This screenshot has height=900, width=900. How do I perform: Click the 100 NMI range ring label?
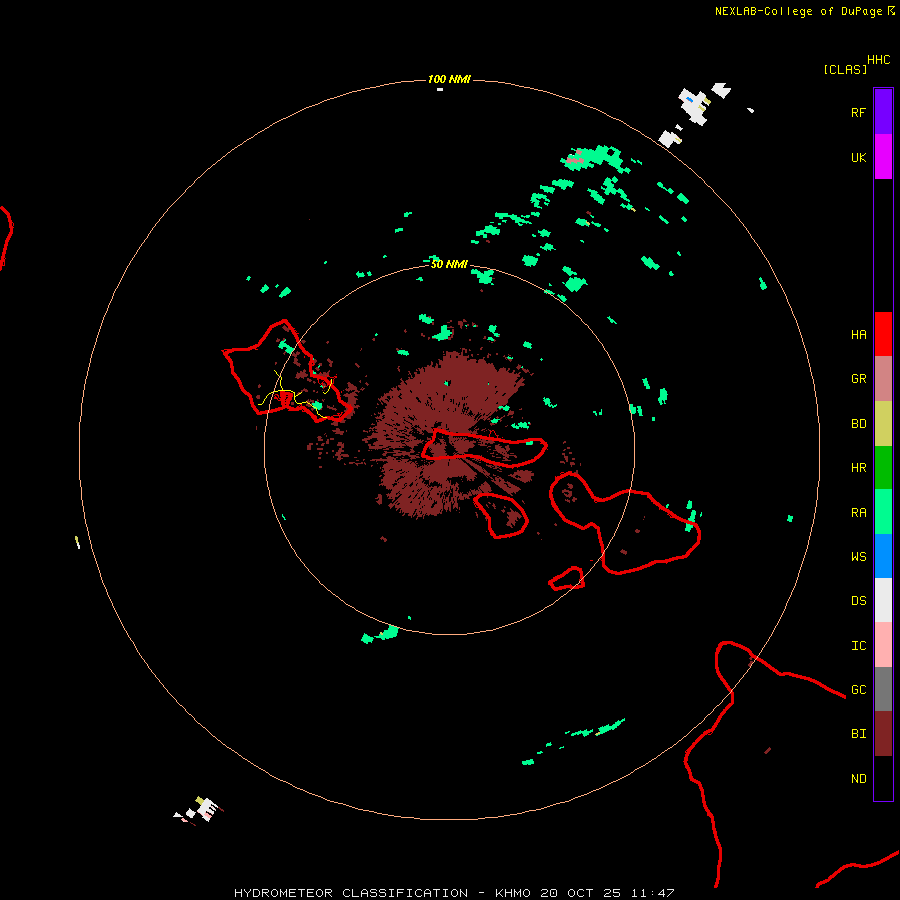point(449,79)
